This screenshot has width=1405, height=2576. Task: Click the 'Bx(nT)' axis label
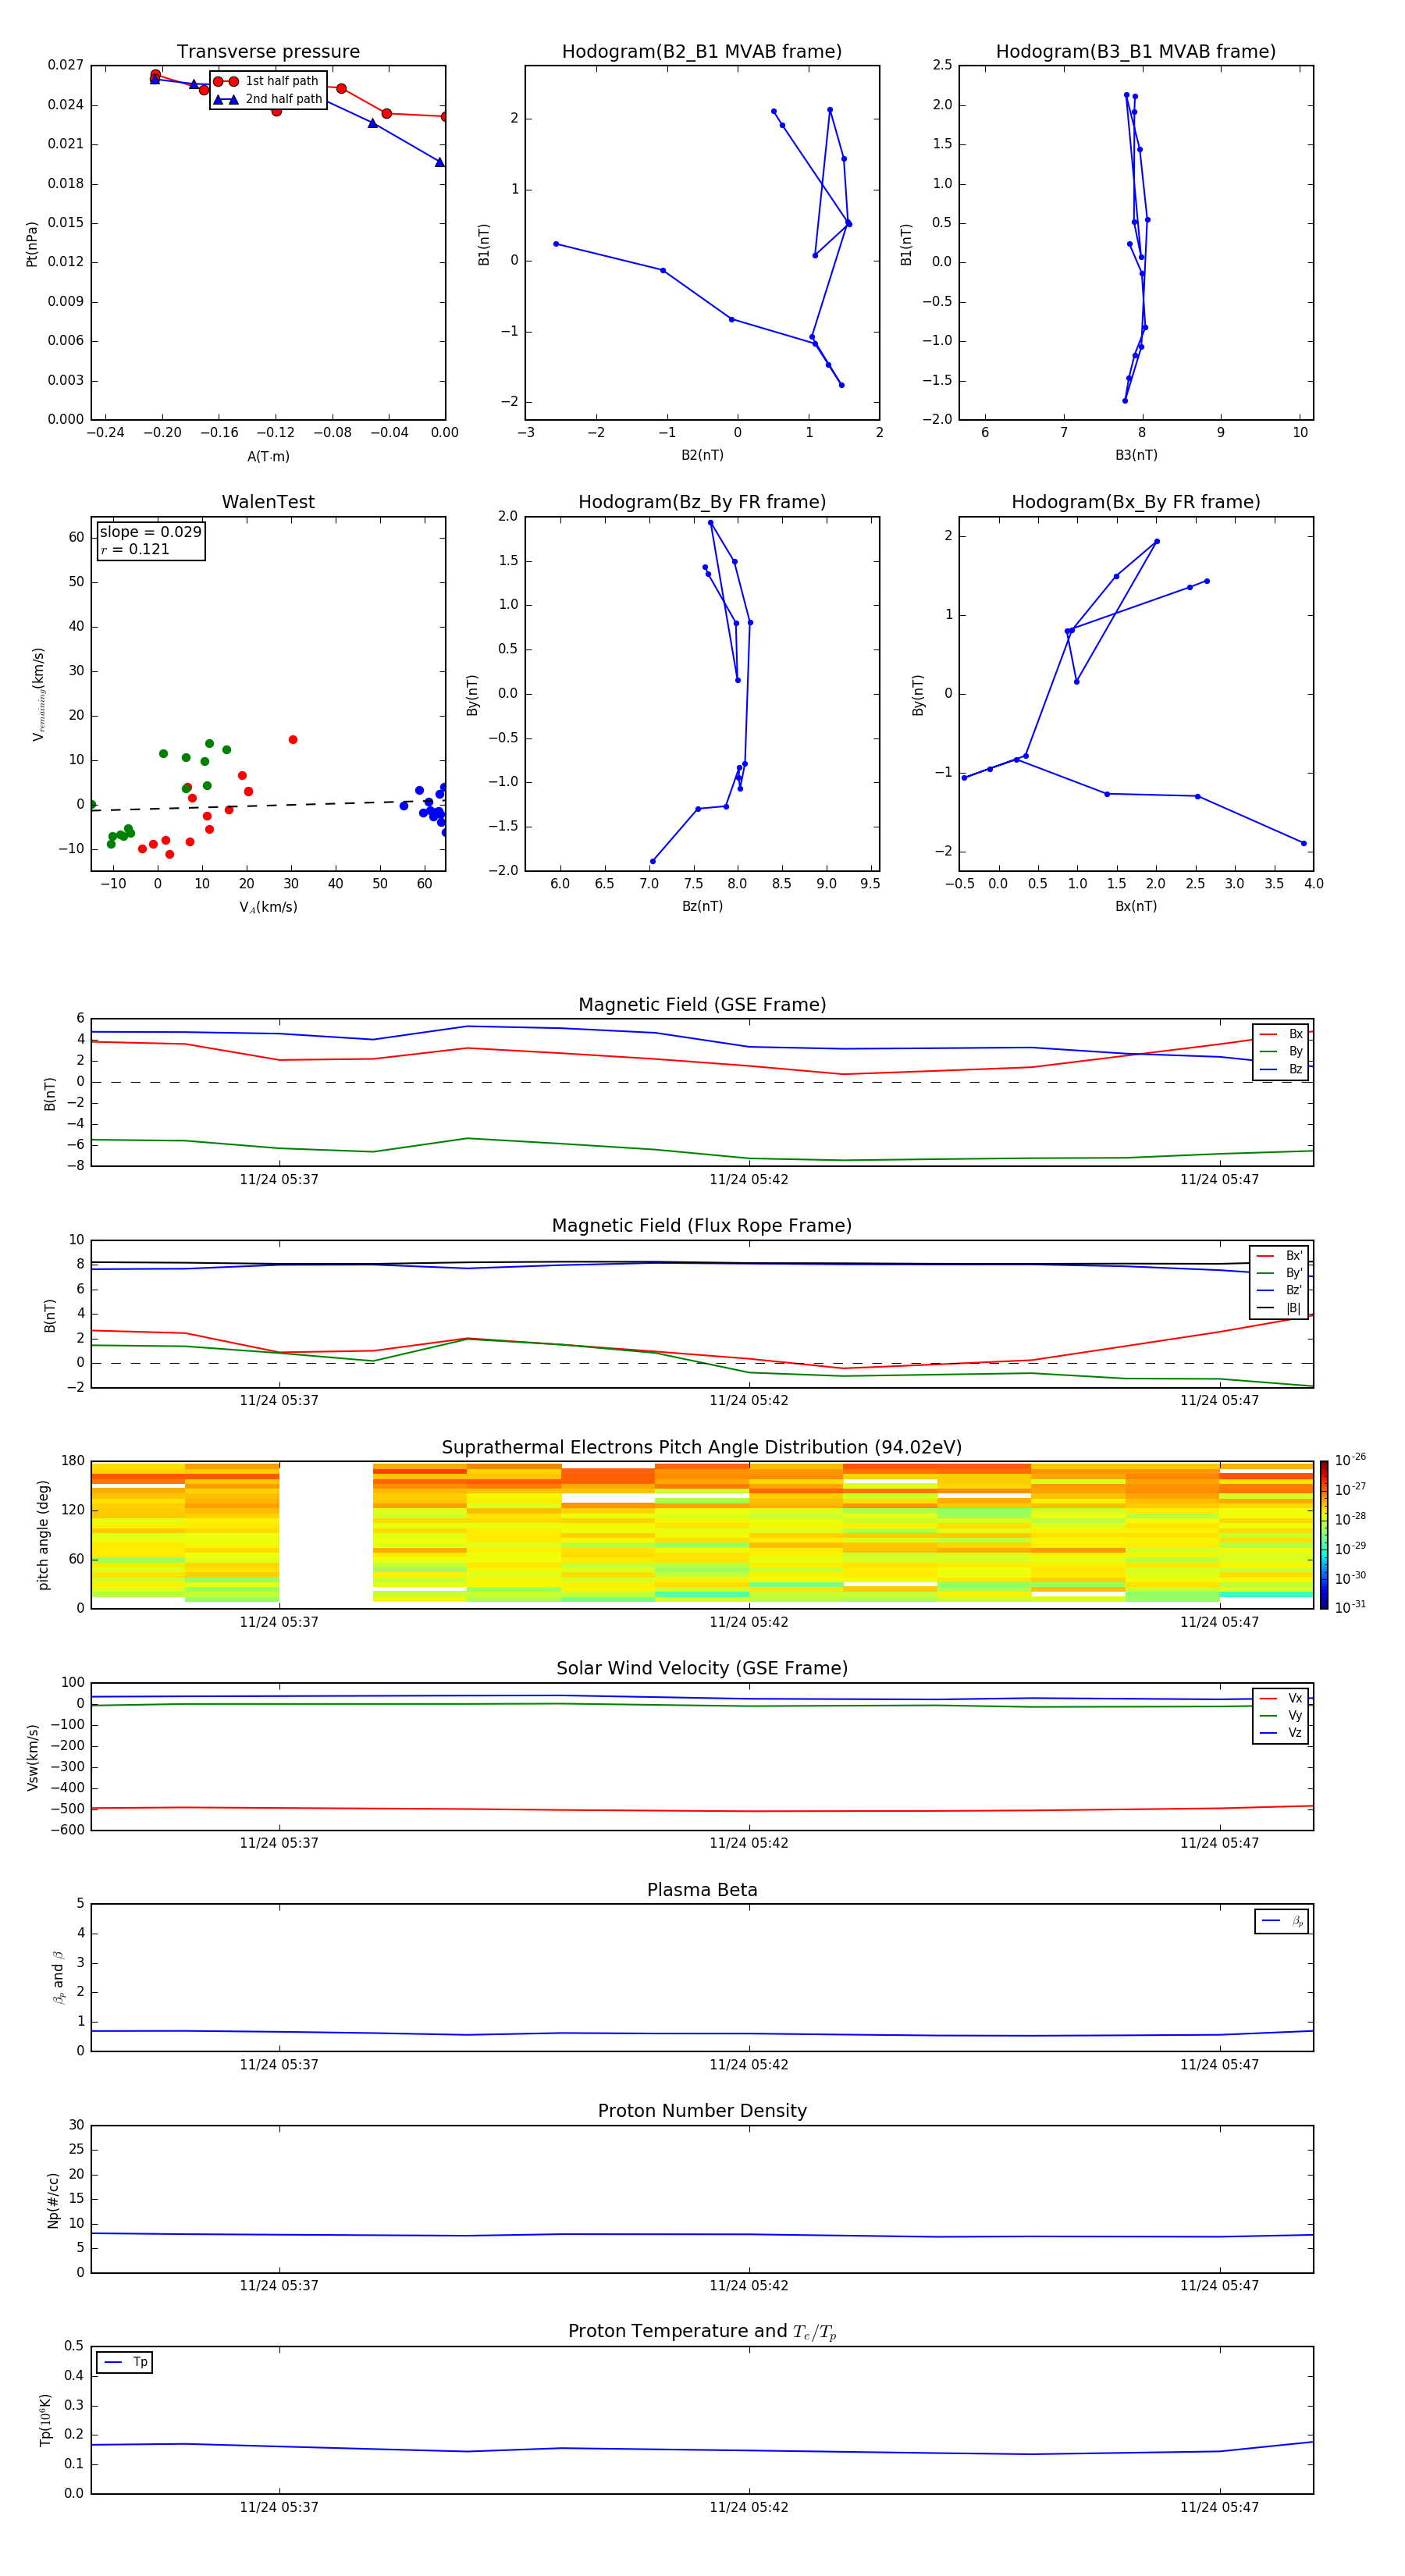(1136, 906)
